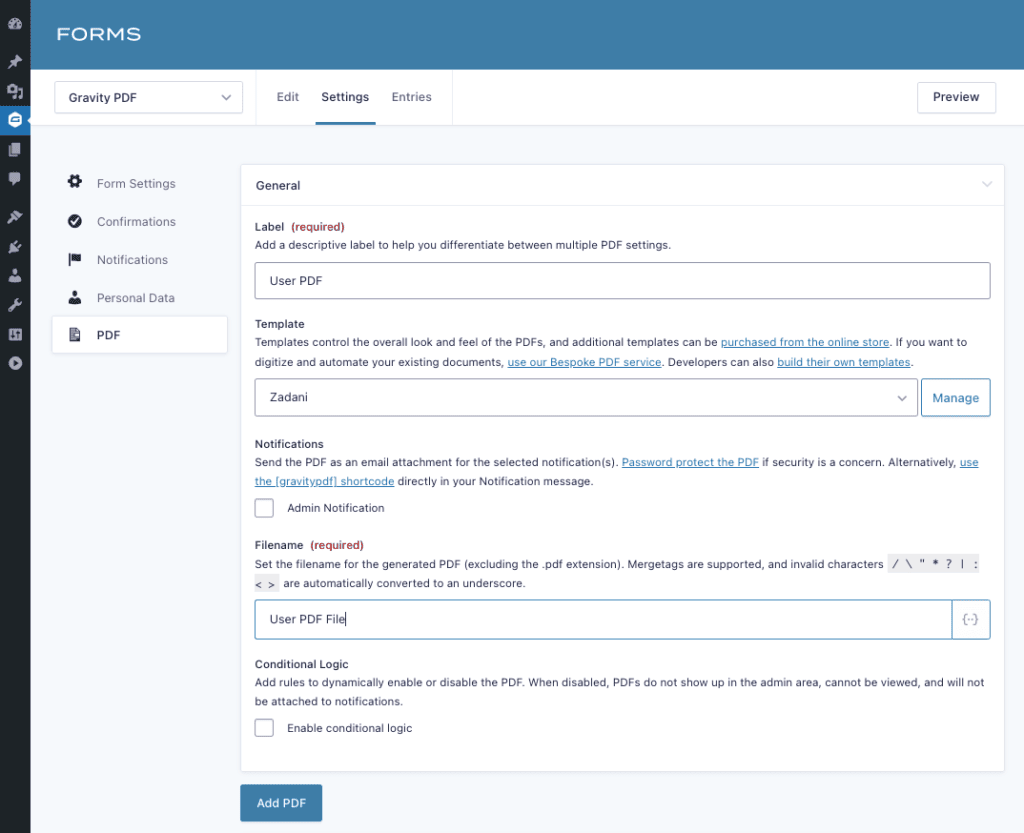
Task: Switch to the Entries tab
Action: (x=411, y=97)
